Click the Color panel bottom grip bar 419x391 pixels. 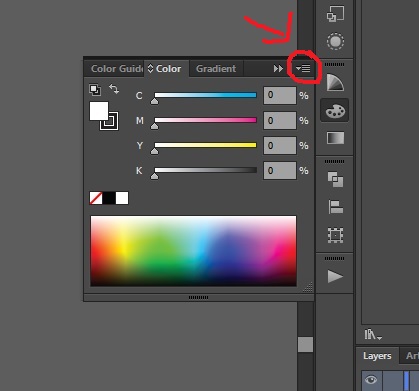click(199, 297)
